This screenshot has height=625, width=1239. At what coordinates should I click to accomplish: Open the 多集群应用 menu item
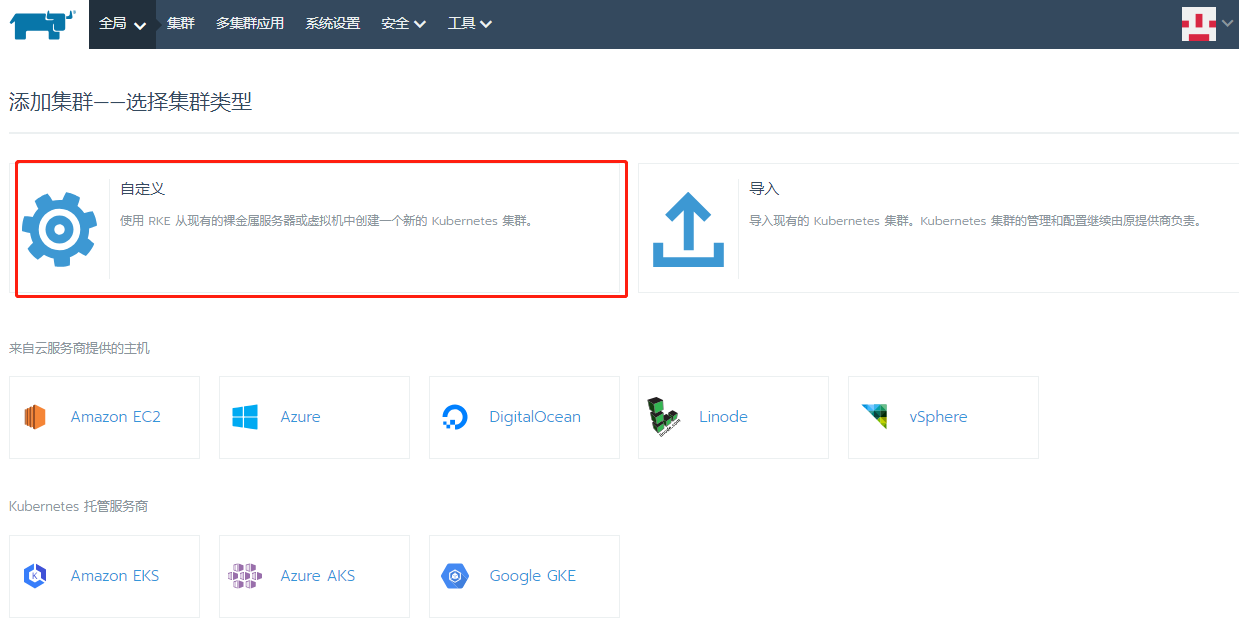(x=250, y=24)
